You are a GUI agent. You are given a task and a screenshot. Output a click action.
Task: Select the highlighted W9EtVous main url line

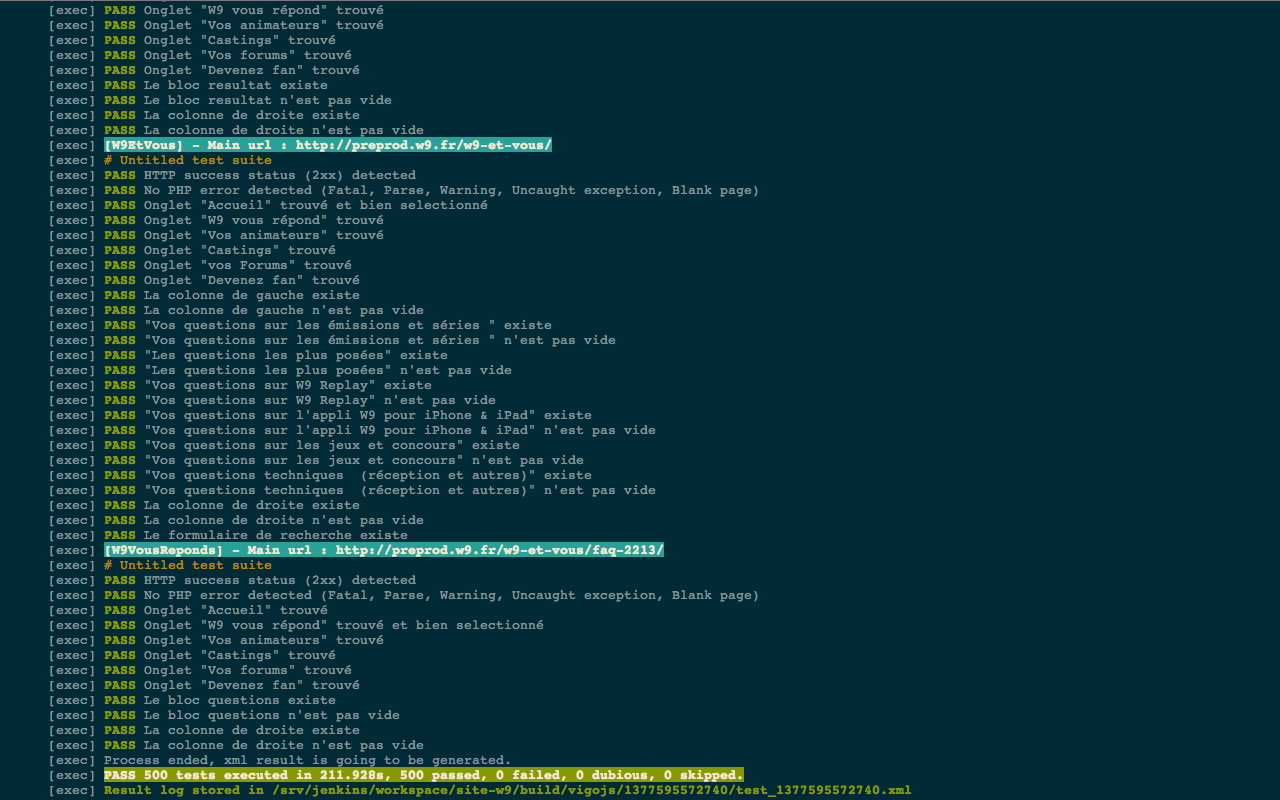(330, 144)
